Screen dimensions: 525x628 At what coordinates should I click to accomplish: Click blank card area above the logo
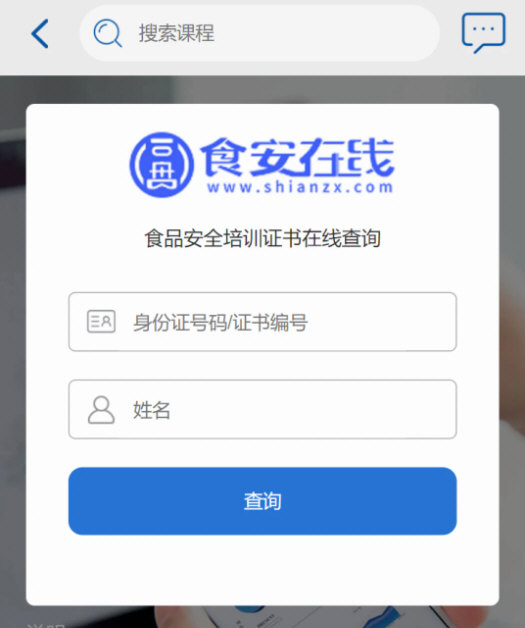pyautogui.click(x=262, y=118)
